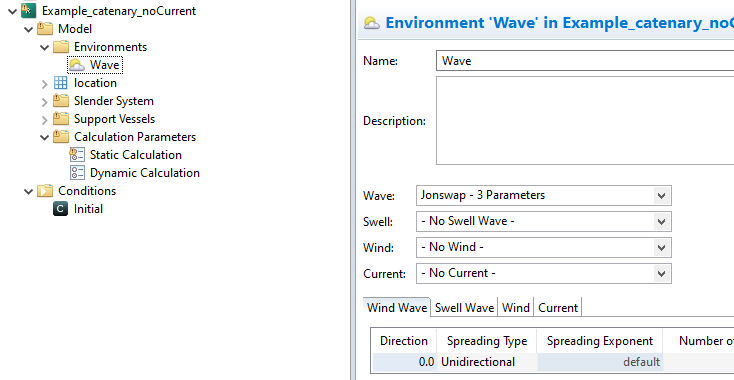Viewport: 734px width, 380px height.
Task: Switch to the Wind tab
Action: click(x=516, y=307)
